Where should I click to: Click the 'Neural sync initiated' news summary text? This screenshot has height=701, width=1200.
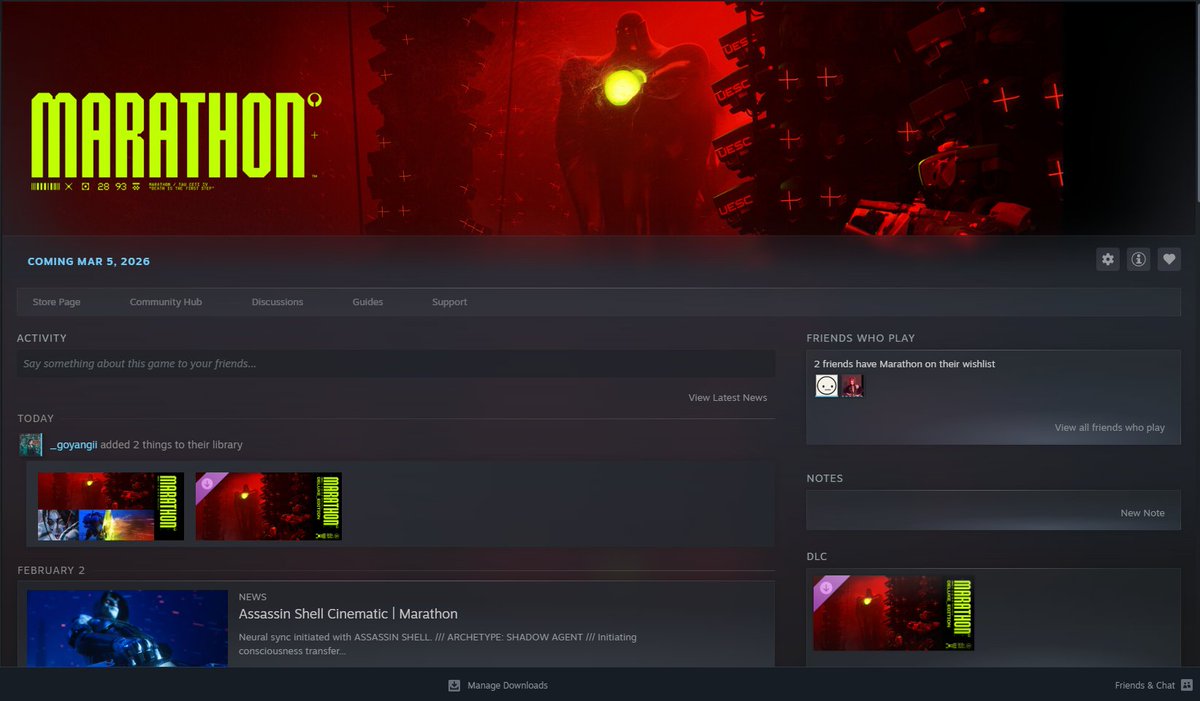(x=438, y=644)
